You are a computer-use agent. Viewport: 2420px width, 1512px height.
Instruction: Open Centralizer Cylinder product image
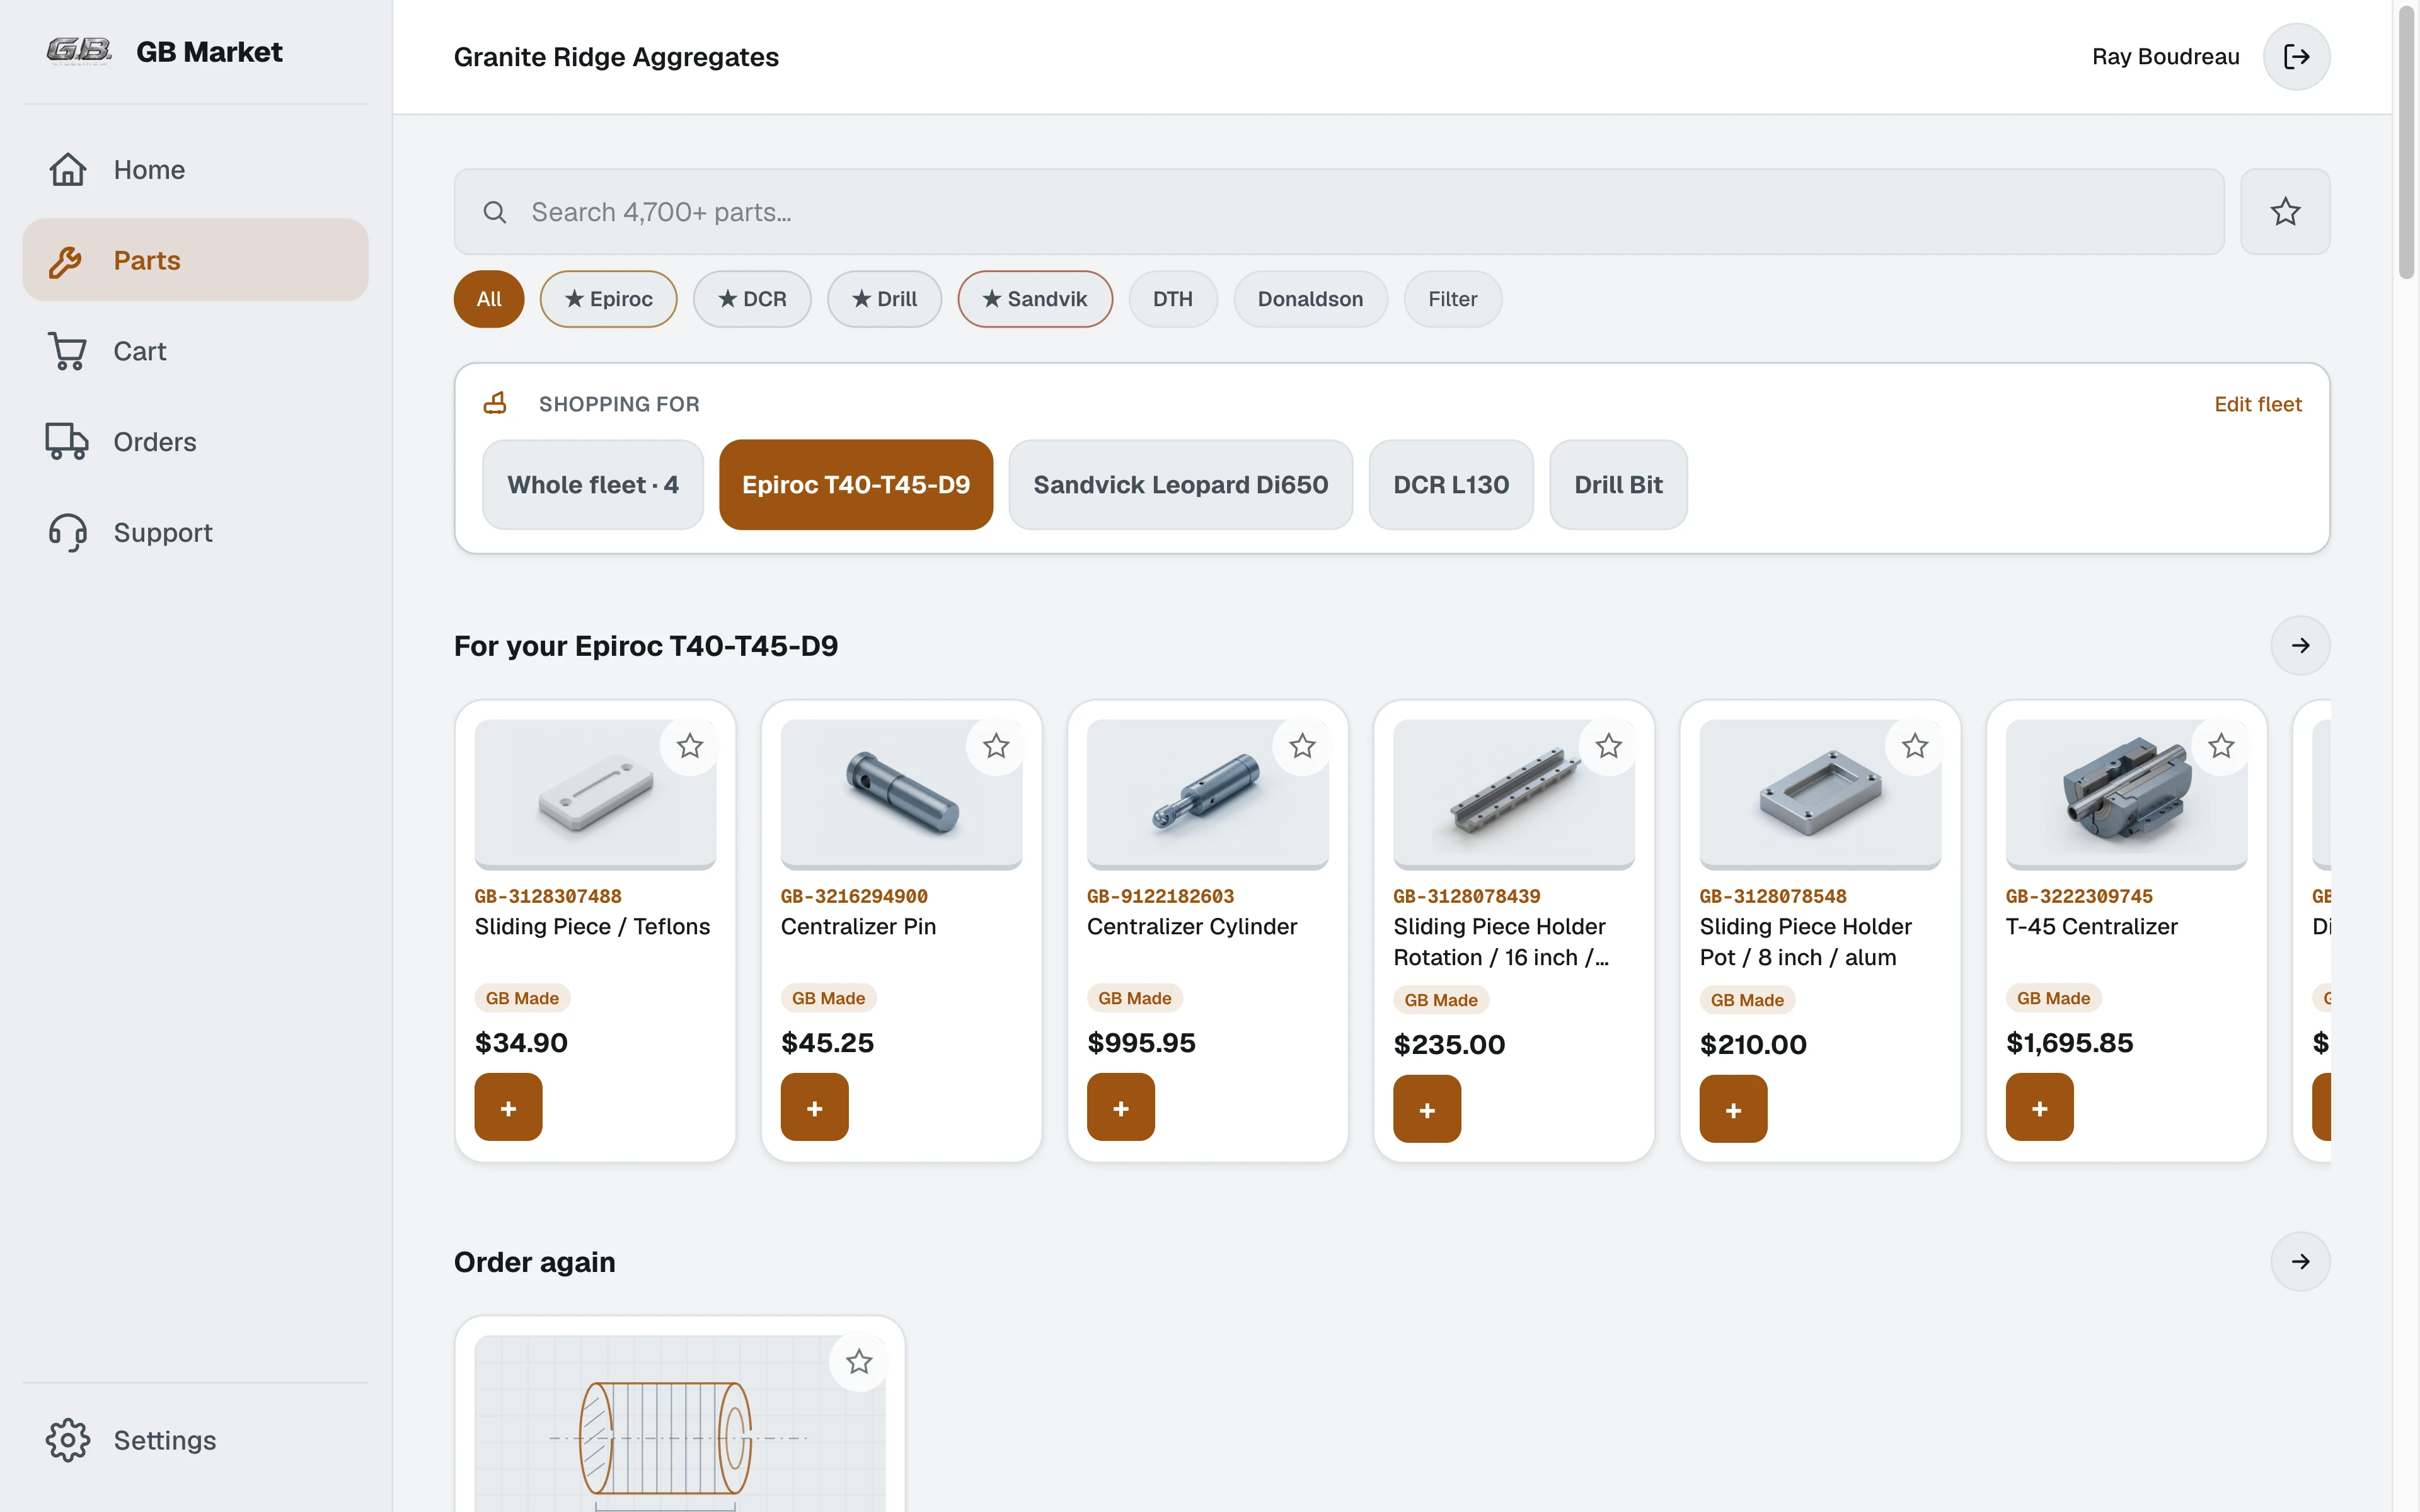1208,795
